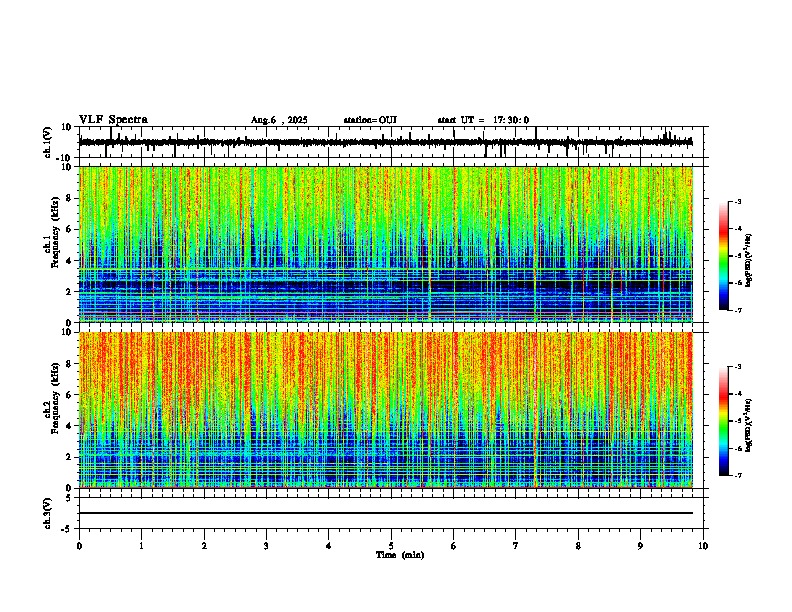Click the ch.2 colorbar log(PSD) label
Image resolution: width=792 pixels, height=612 pixels.
749,425
